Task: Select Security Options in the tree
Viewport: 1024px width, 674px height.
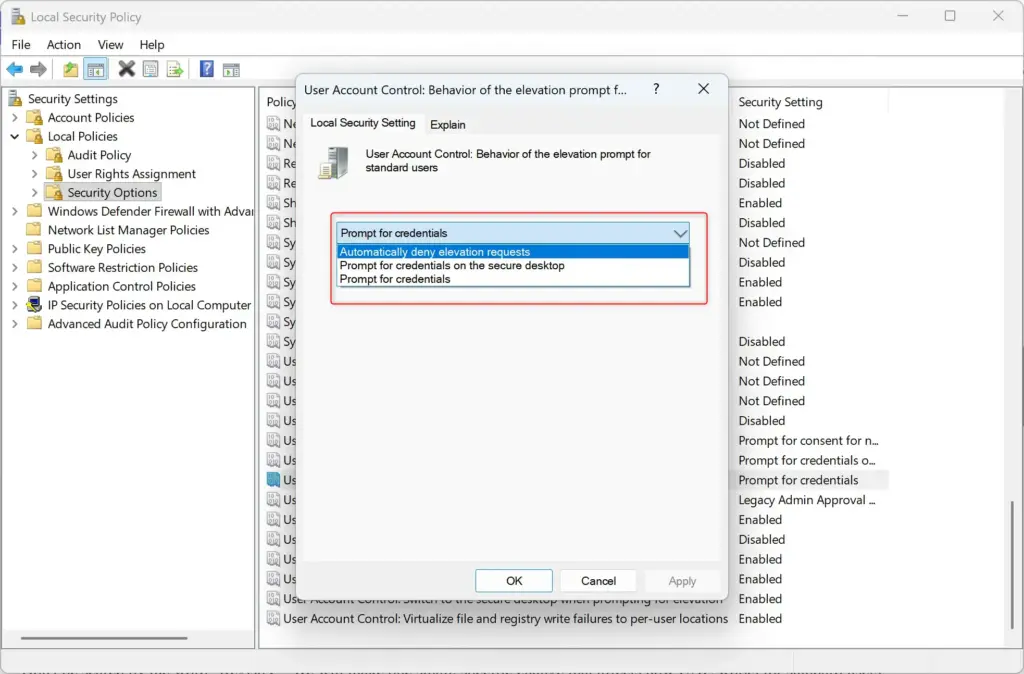Action: coord(112,193)
